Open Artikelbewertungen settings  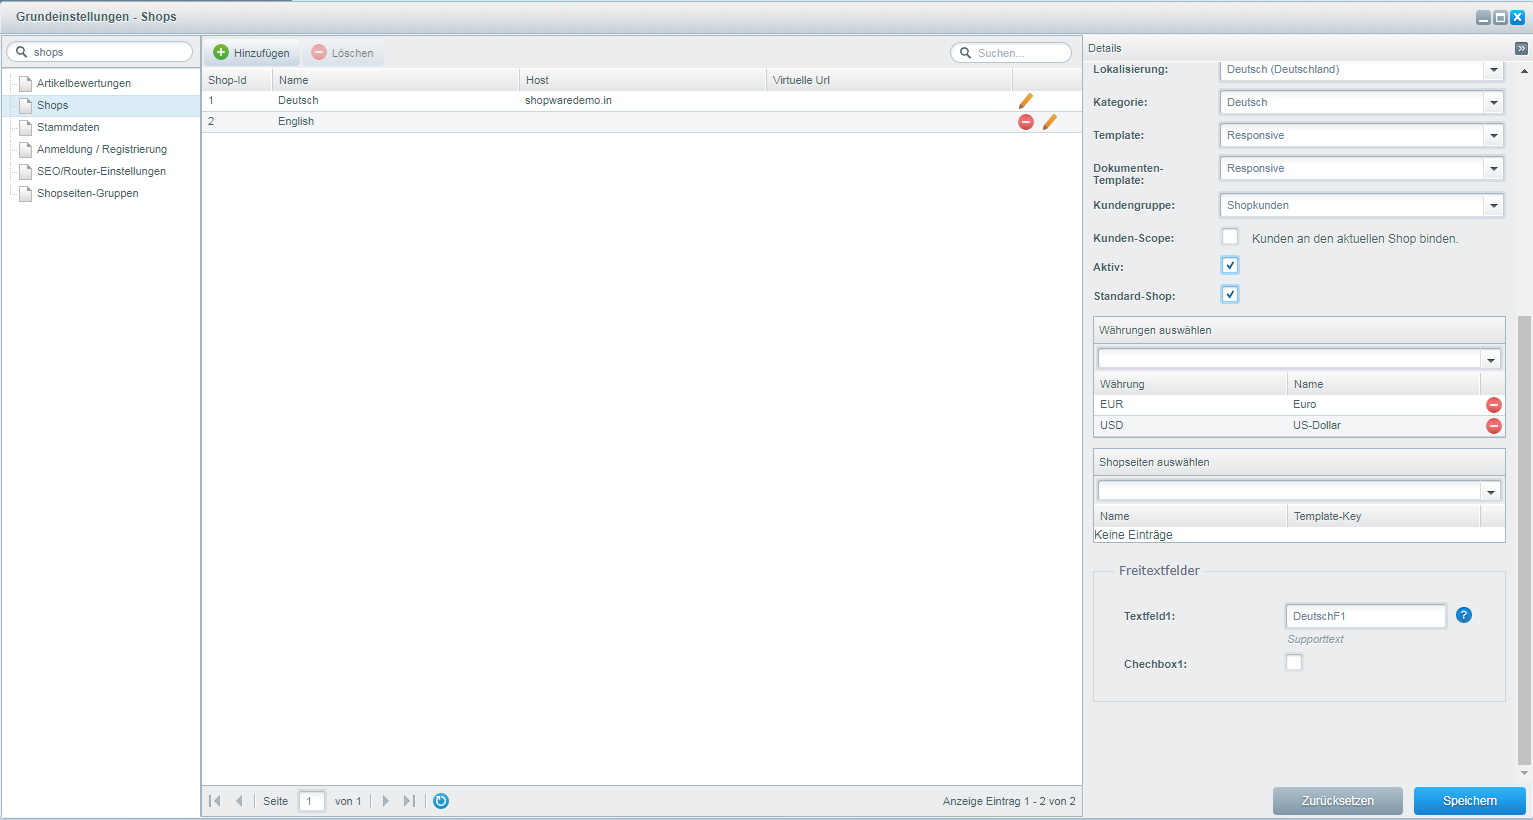[x=84, y=84]
